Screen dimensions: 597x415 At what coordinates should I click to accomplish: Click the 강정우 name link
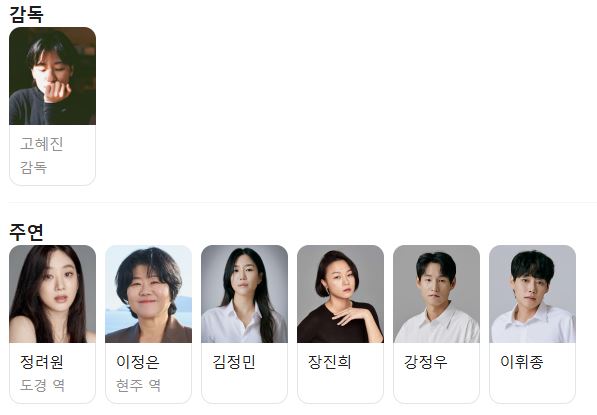(x=426, y=362)
